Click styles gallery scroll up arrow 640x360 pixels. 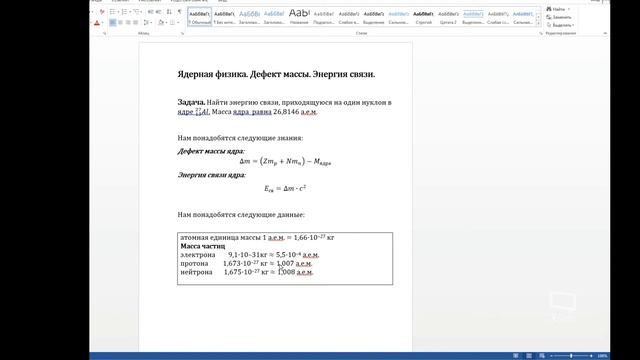[x=538, y=11]
